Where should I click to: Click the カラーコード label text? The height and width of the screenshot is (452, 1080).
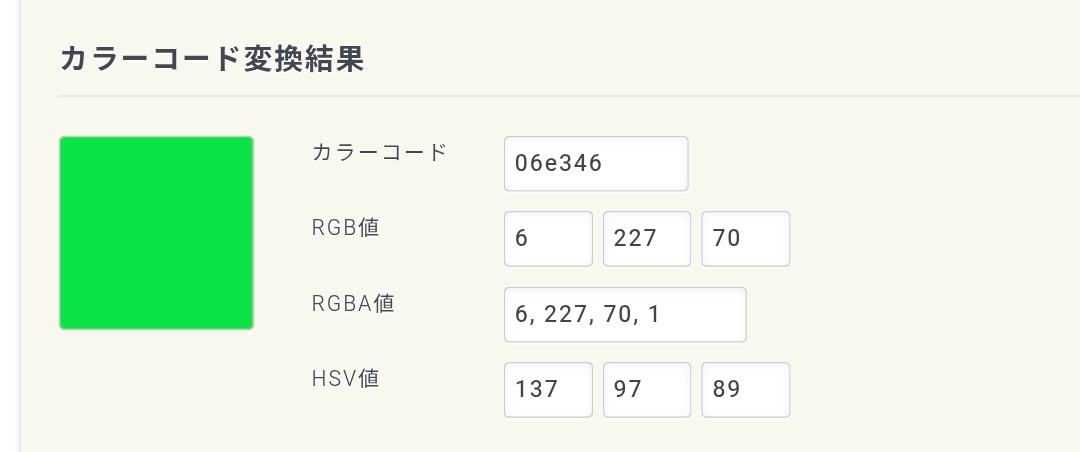379,153
